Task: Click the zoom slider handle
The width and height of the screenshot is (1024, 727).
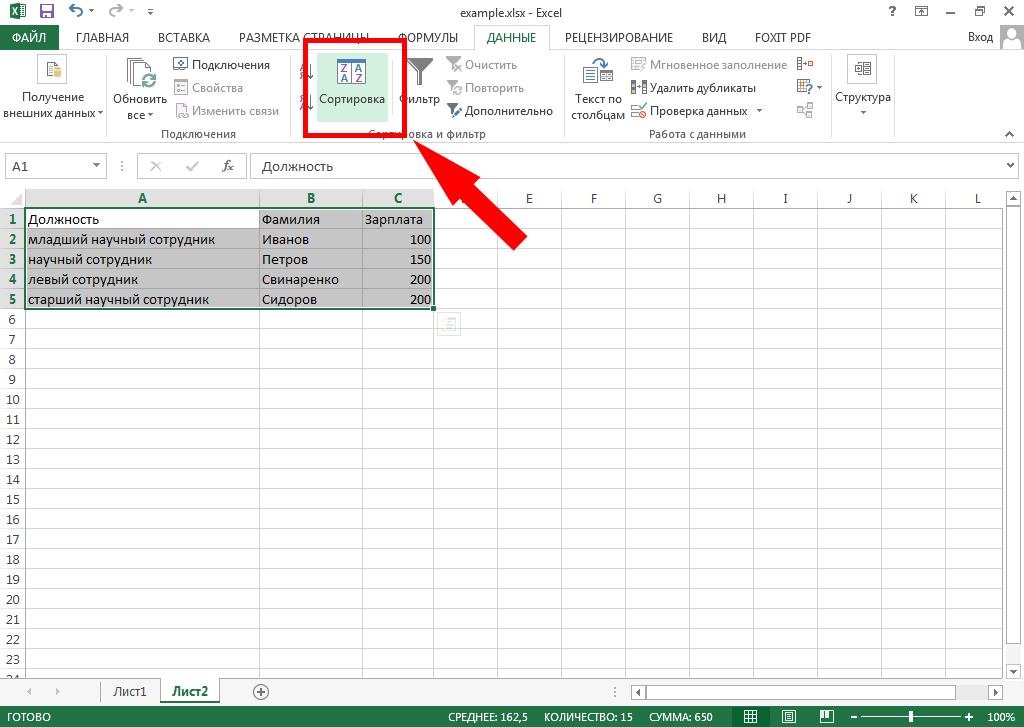Action: (910, 717)
